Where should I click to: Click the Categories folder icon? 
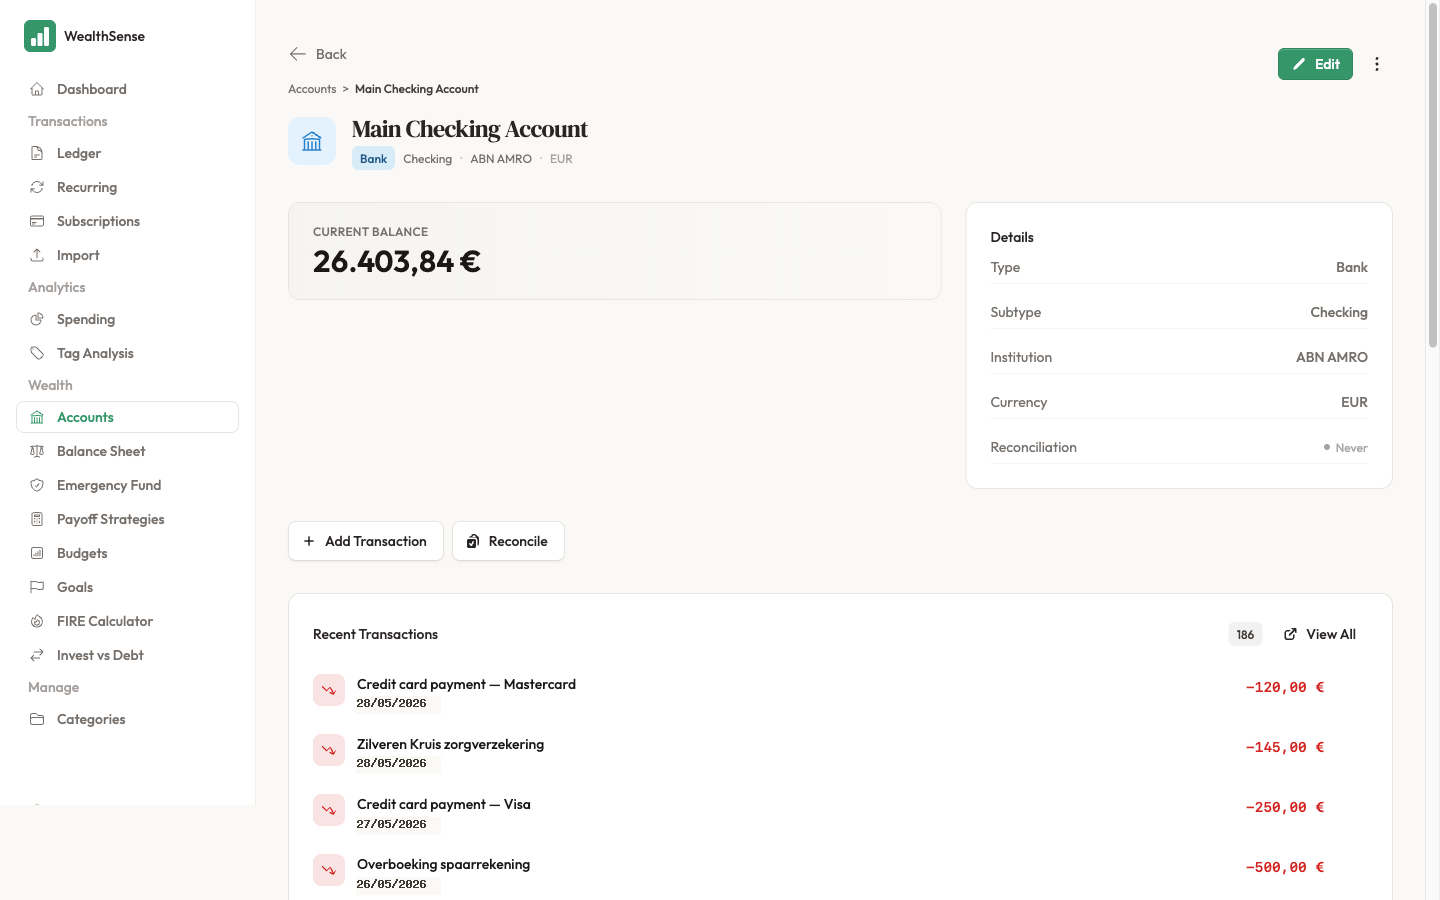37,719
